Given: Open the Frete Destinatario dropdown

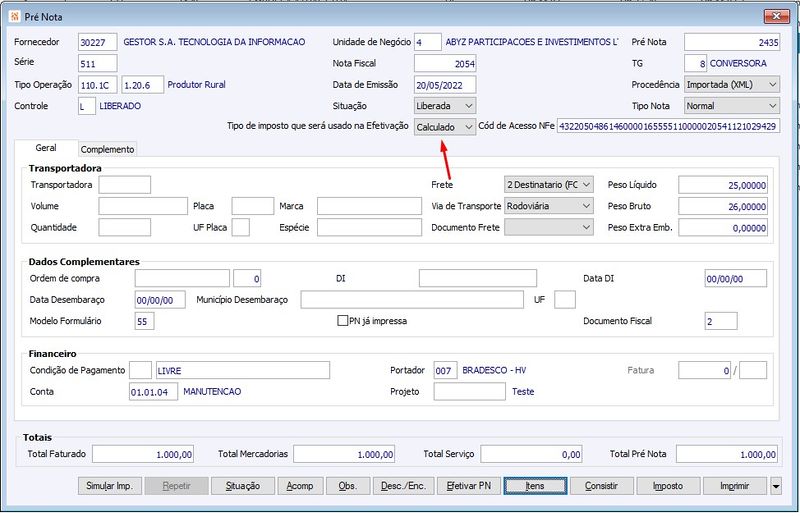Looking at the screenshot, I should (548, 184).
